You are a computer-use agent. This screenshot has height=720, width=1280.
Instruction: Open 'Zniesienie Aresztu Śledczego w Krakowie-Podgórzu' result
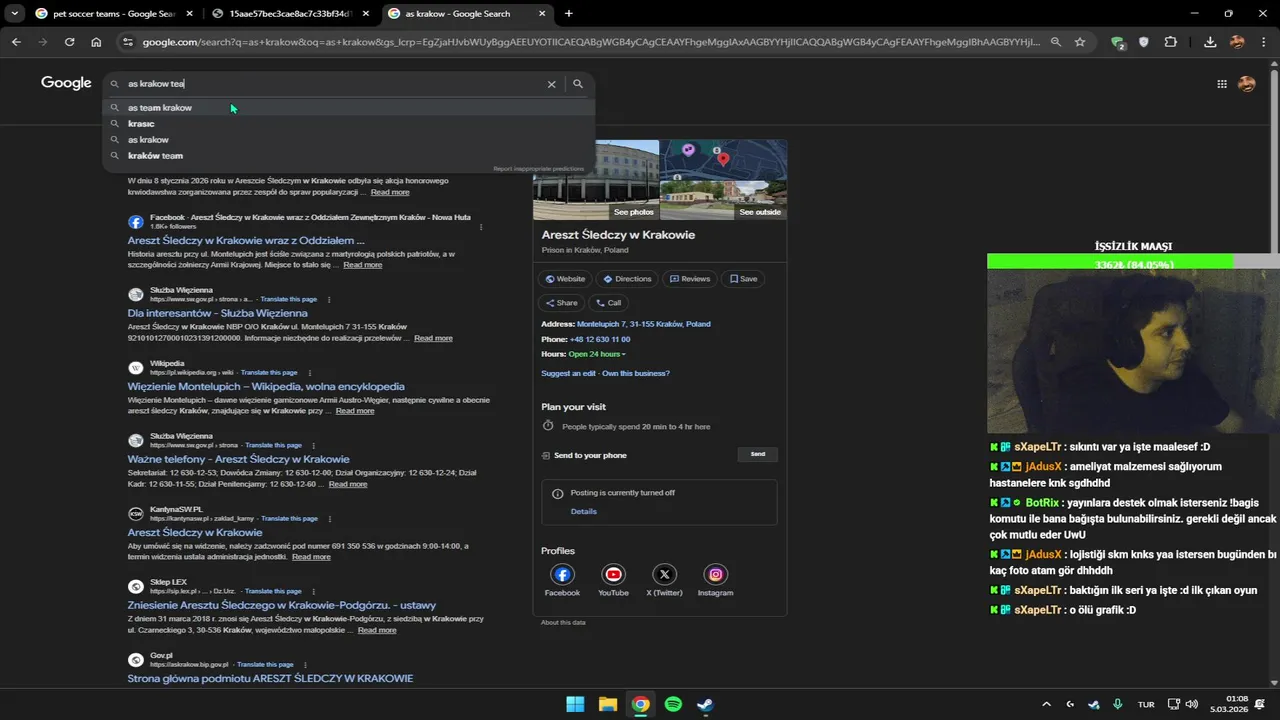[282, 605]
